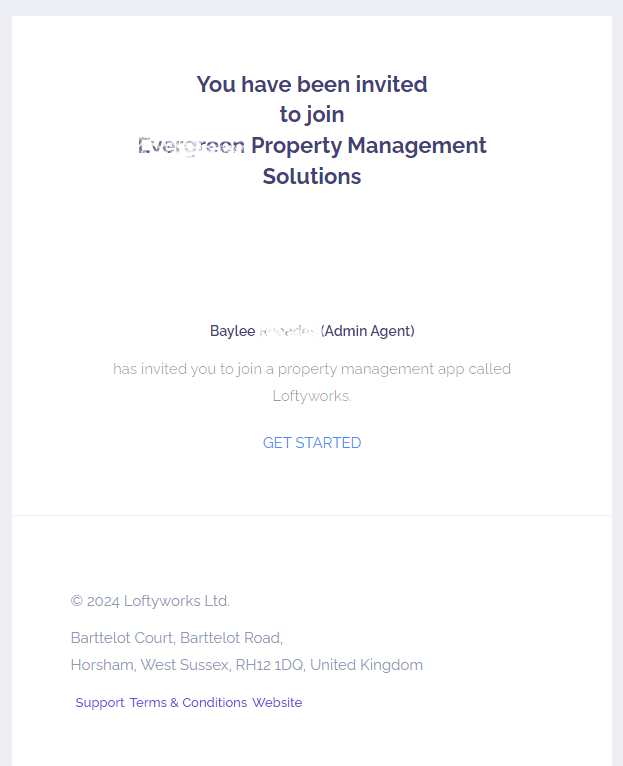This screenshot has height=766, width=623.
Task: Click 'Horsham, West Sussex' in the address
Action: point(150,665)
